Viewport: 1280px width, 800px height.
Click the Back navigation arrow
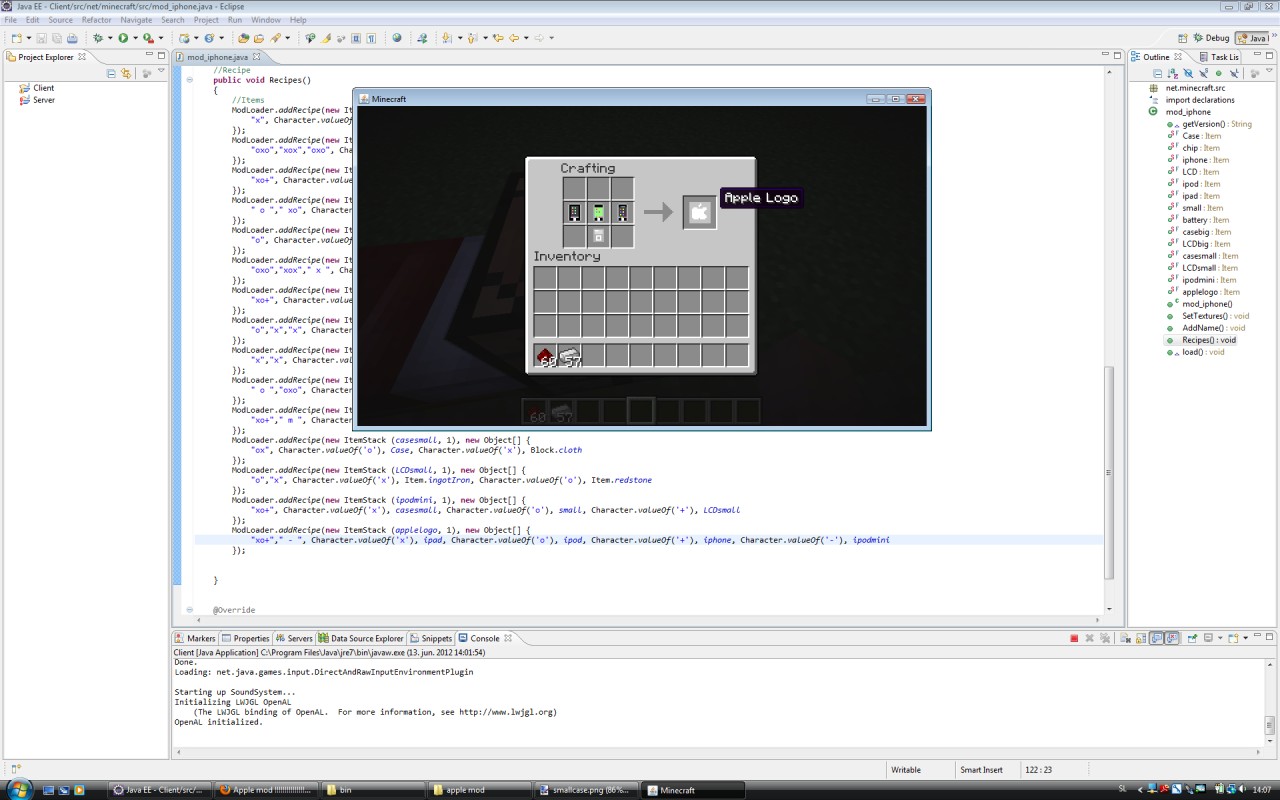(513, 38)
